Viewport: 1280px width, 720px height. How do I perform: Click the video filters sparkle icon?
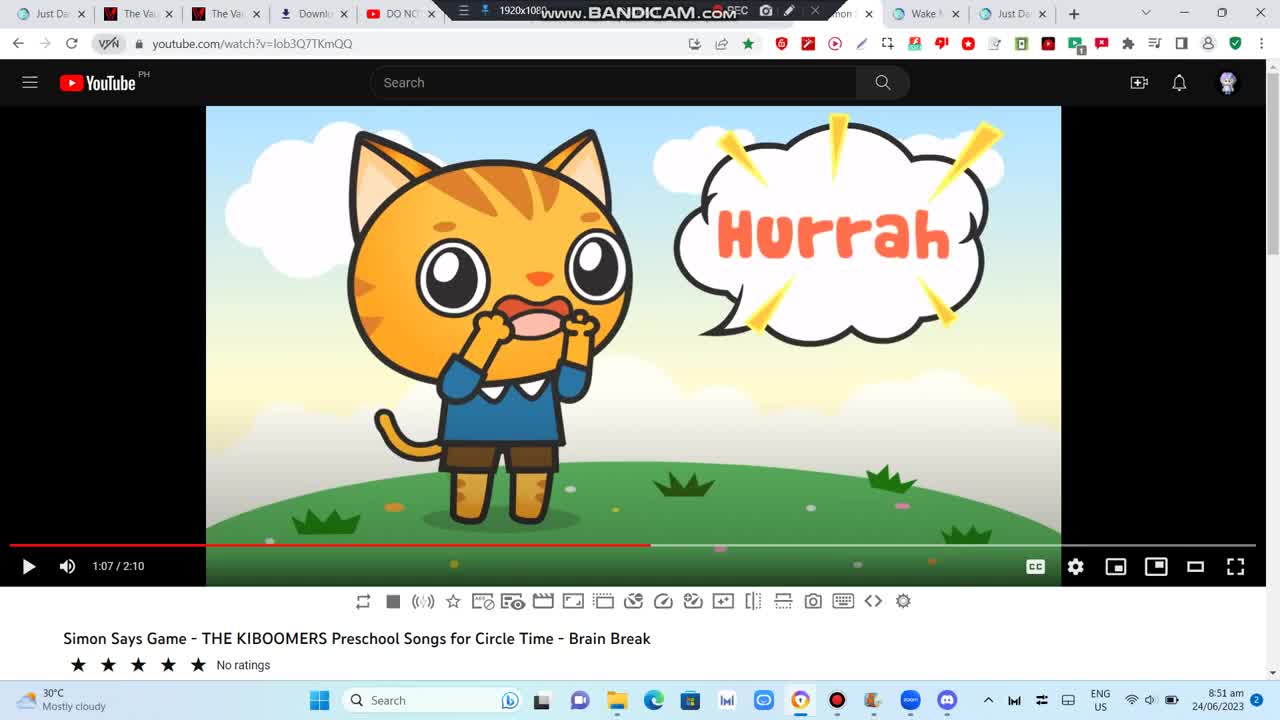[x=723, y=601]
